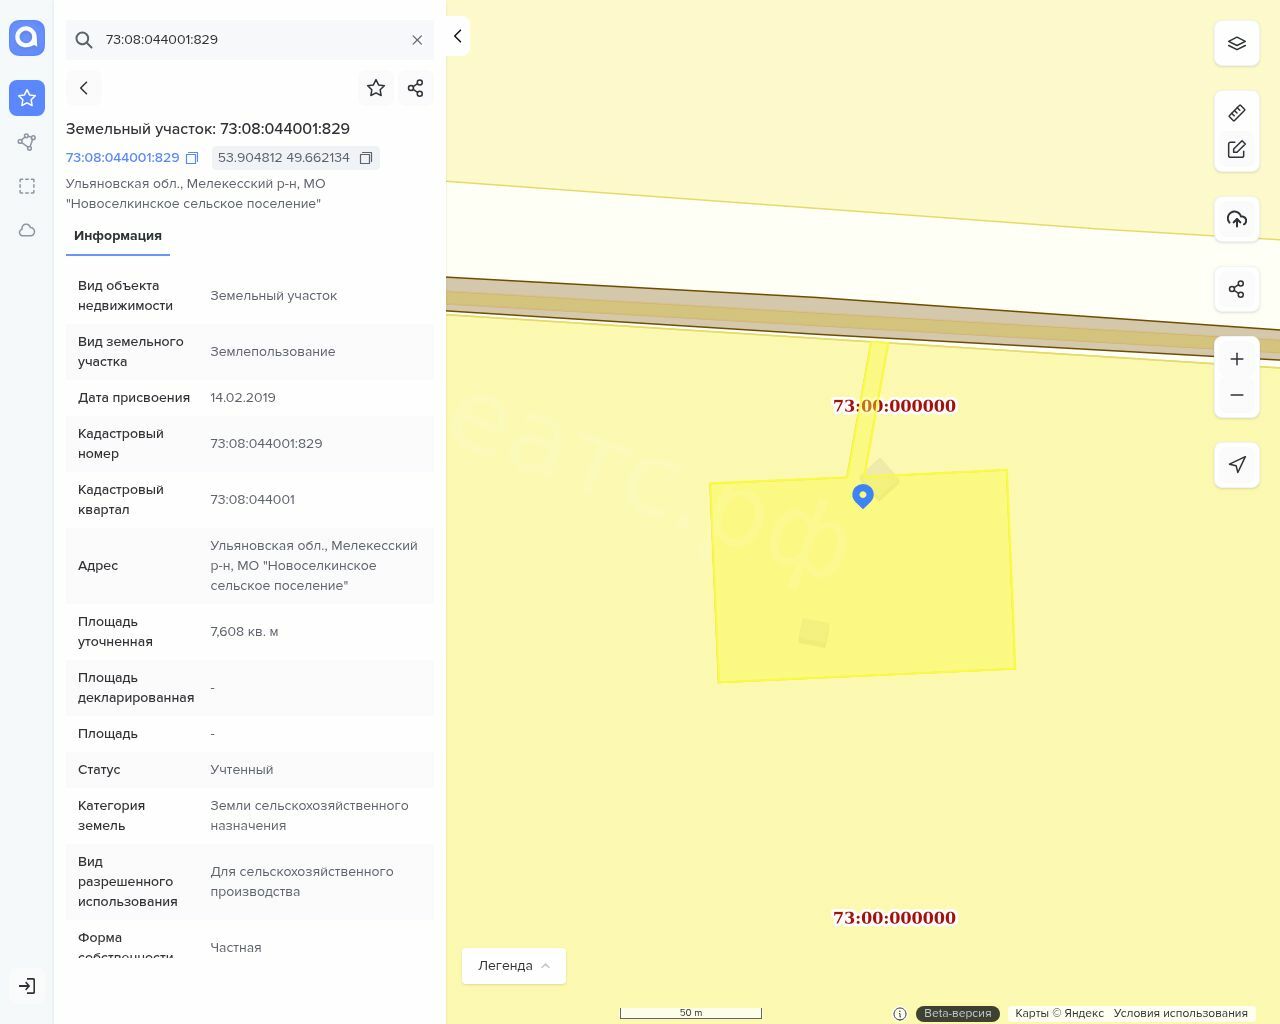The image size is (1280, 1024).
Task: Copy cadastral number 73:08:044001:829
Action: (x=192, y=158)
